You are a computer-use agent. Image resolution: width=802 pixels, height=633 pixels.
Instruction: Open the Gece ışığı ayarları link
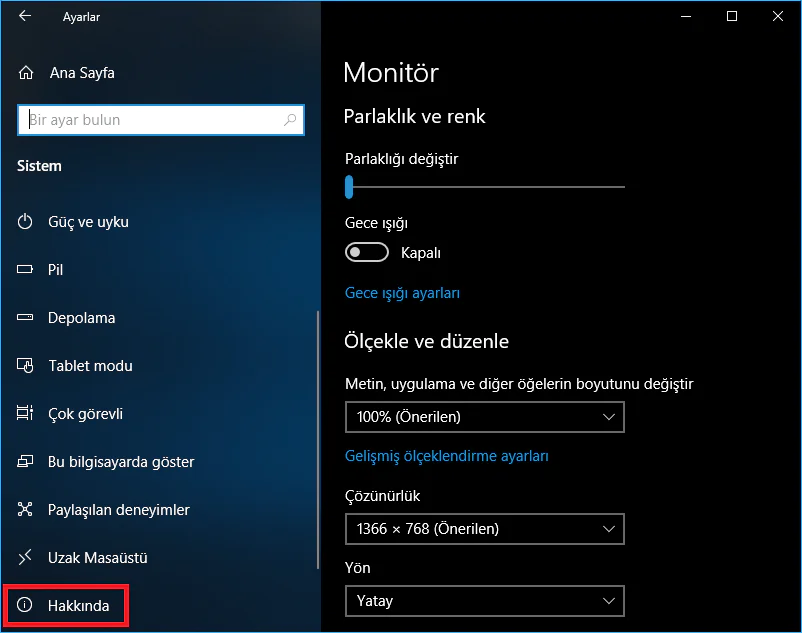click(x=402, y=293)
